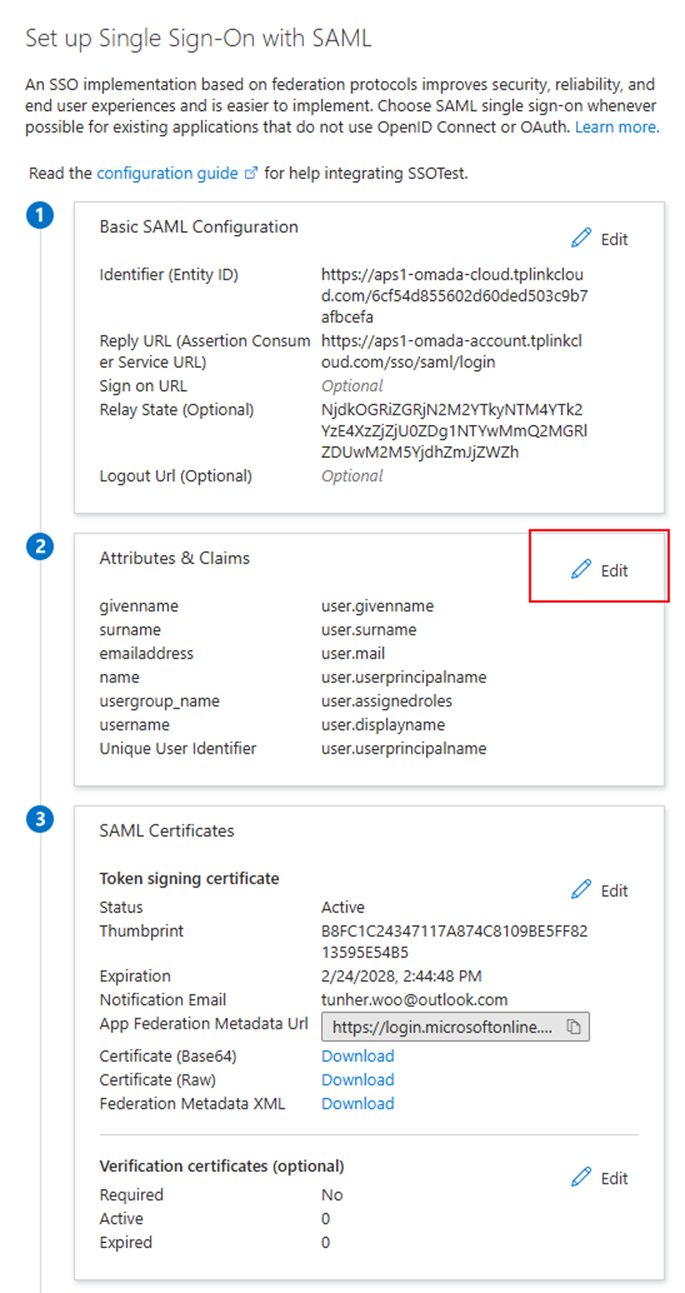
Task: Select the user.surname claim value
Action: (369, 630)
